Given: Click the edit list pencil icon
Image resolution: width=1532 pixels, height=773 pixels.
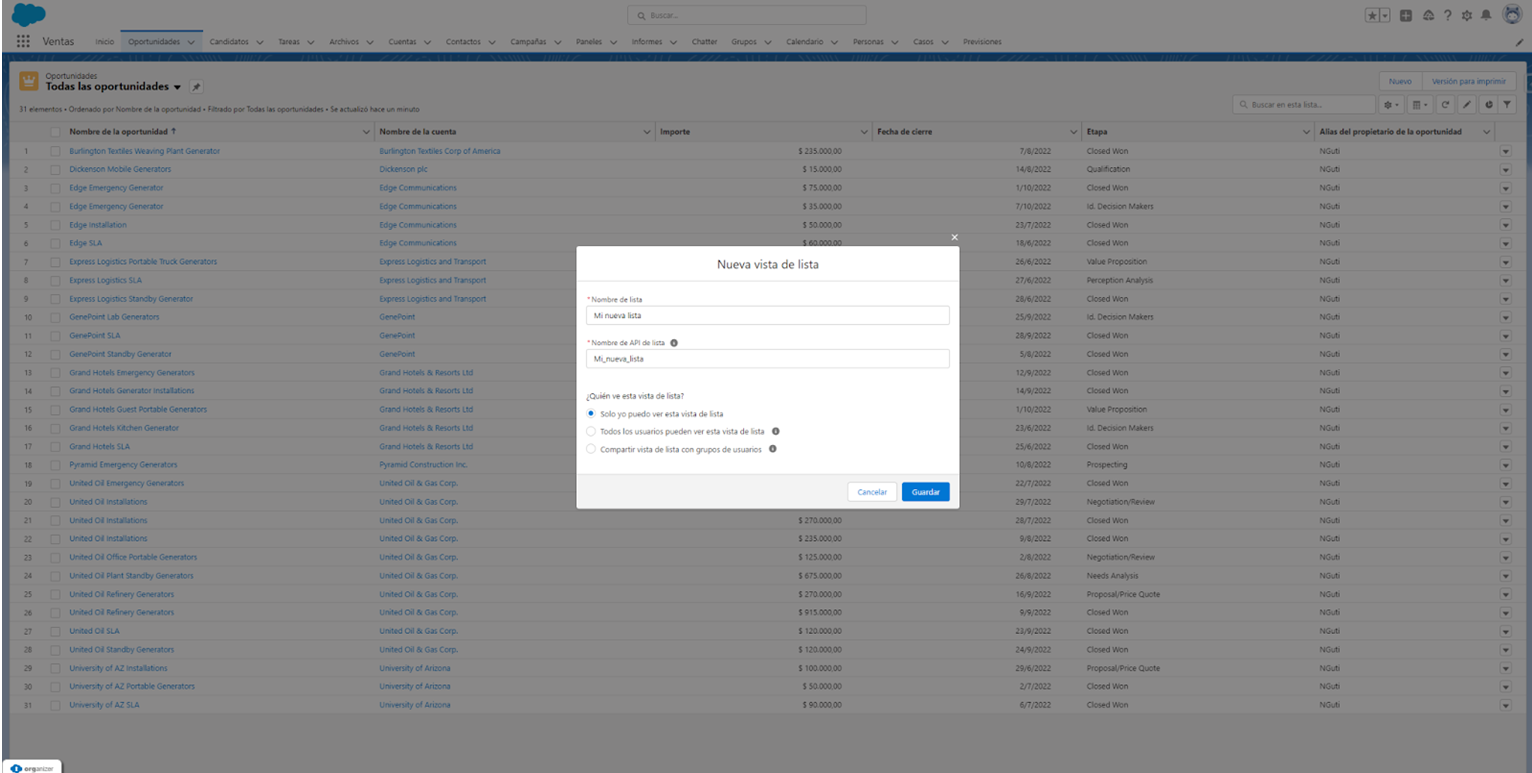Looking at the screenshot, I should tap(1467, 104).
